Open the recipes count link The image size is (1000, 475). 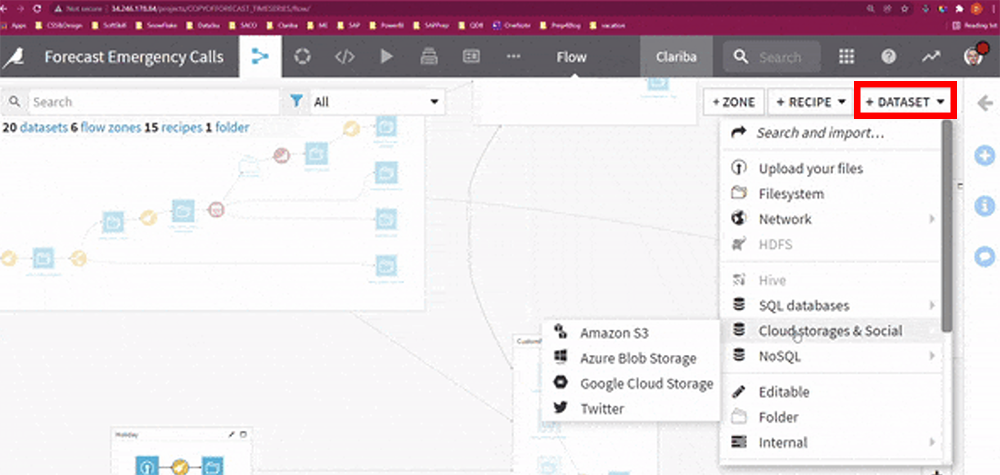(172, 128)
